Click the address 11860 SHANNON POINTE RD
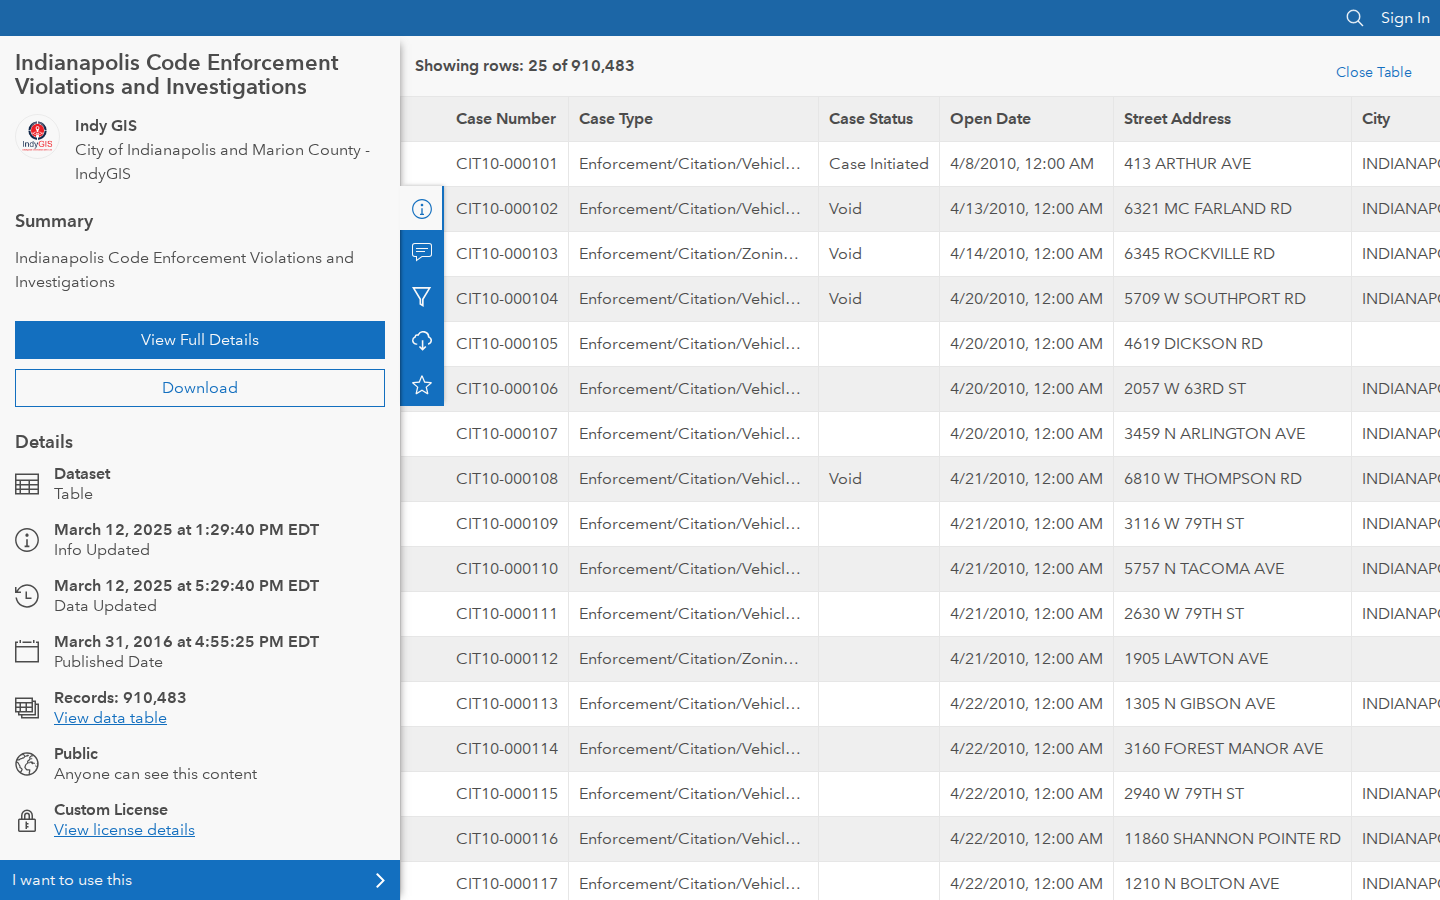The width and height of the screenshot is (1440, 900). [x=1232, y=839]
